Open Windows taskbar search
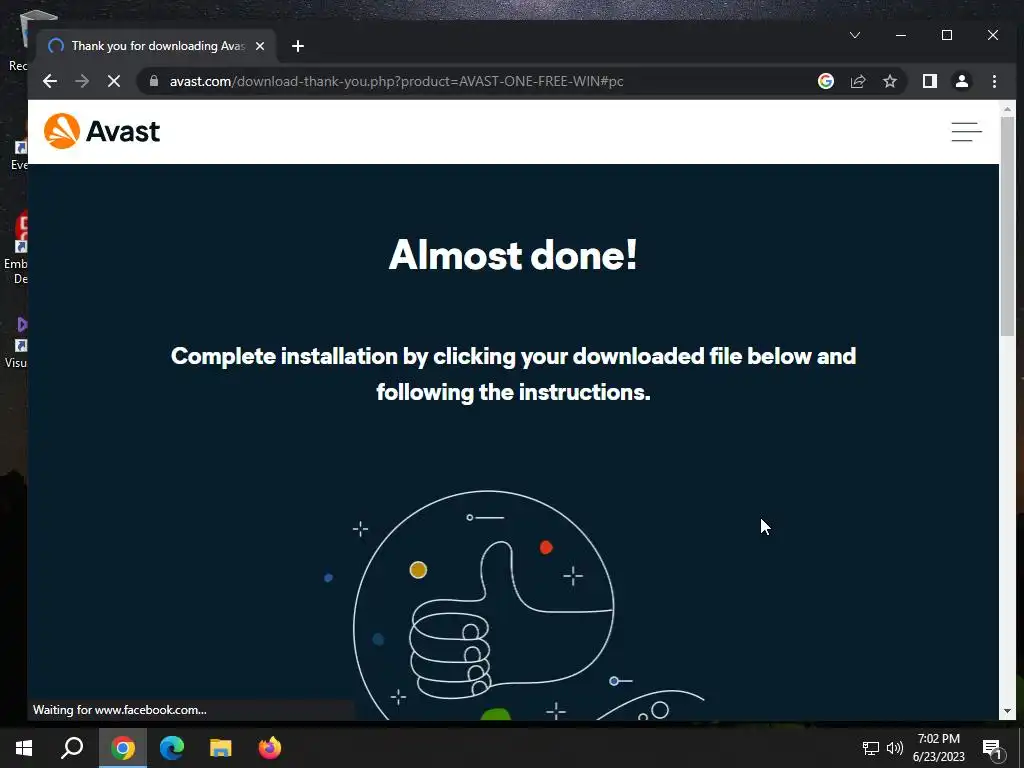Screen dimensions: 1024x768 coord(72,748)
